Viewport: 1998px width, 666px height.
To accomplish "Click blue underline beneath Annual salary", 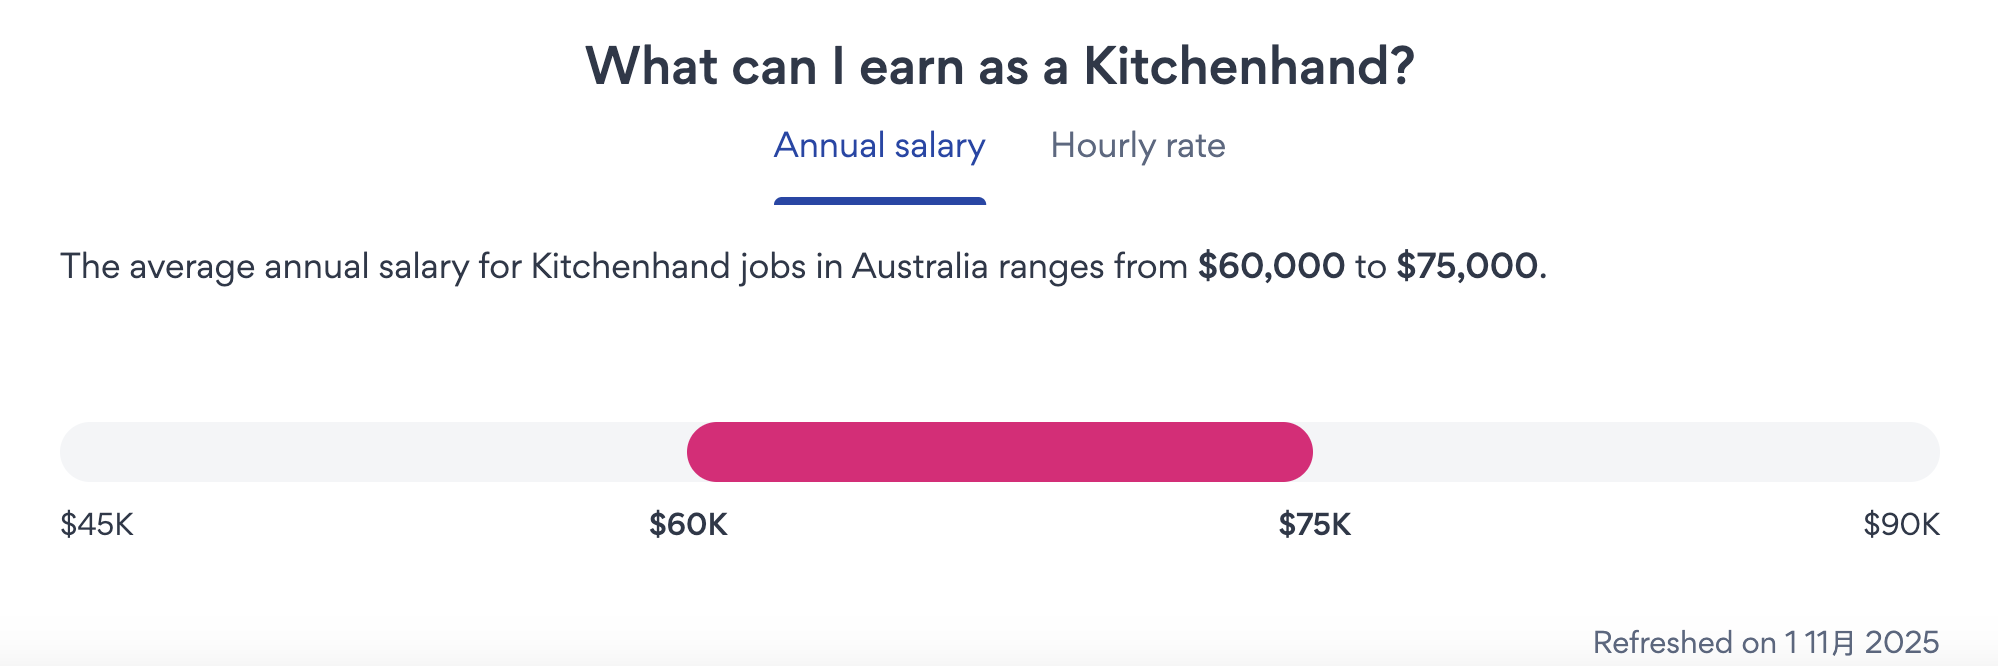I will [x=879, y=201].
